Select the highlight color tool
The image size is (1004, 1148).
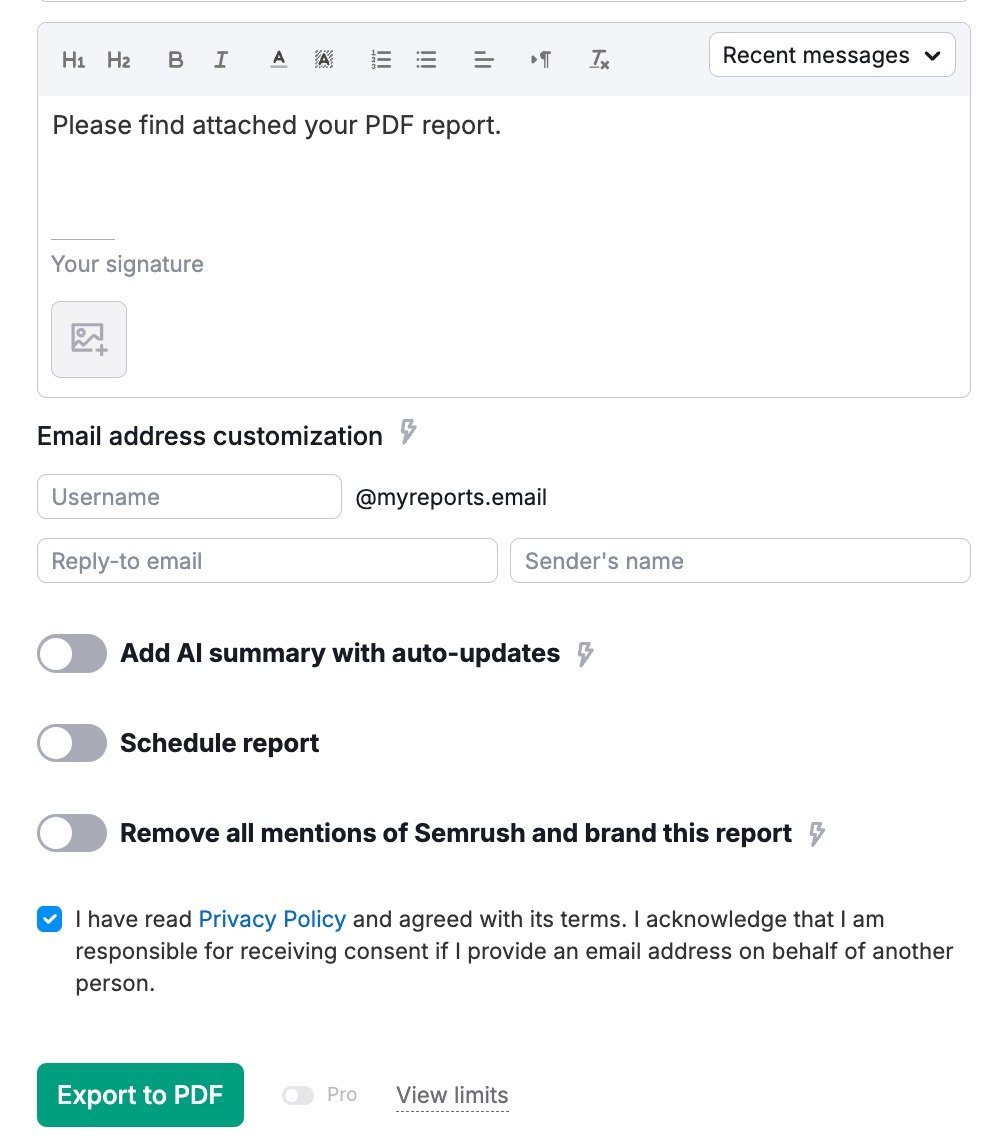pos(324,59)
